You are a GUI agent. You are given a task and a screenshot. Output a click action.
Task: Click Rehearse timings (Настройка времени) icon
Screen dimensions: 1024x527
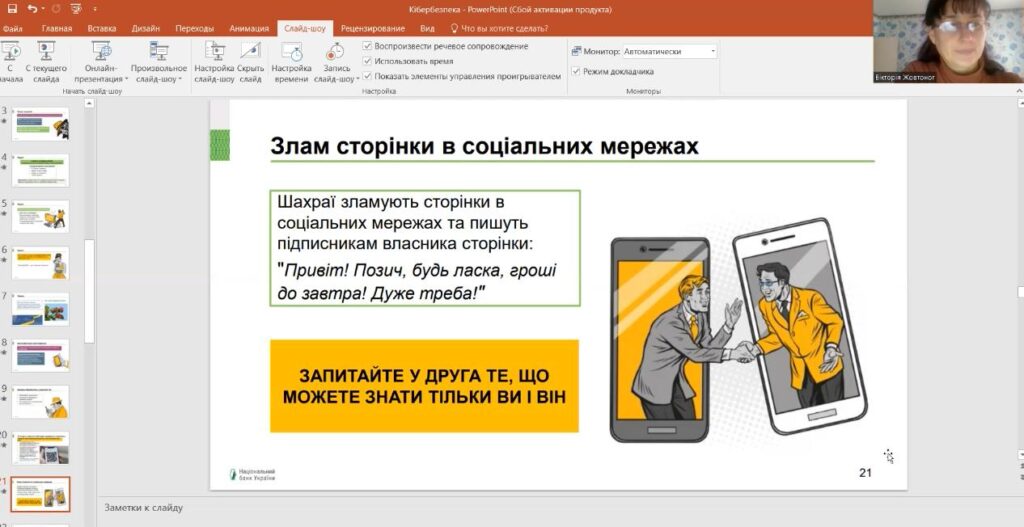291,52
